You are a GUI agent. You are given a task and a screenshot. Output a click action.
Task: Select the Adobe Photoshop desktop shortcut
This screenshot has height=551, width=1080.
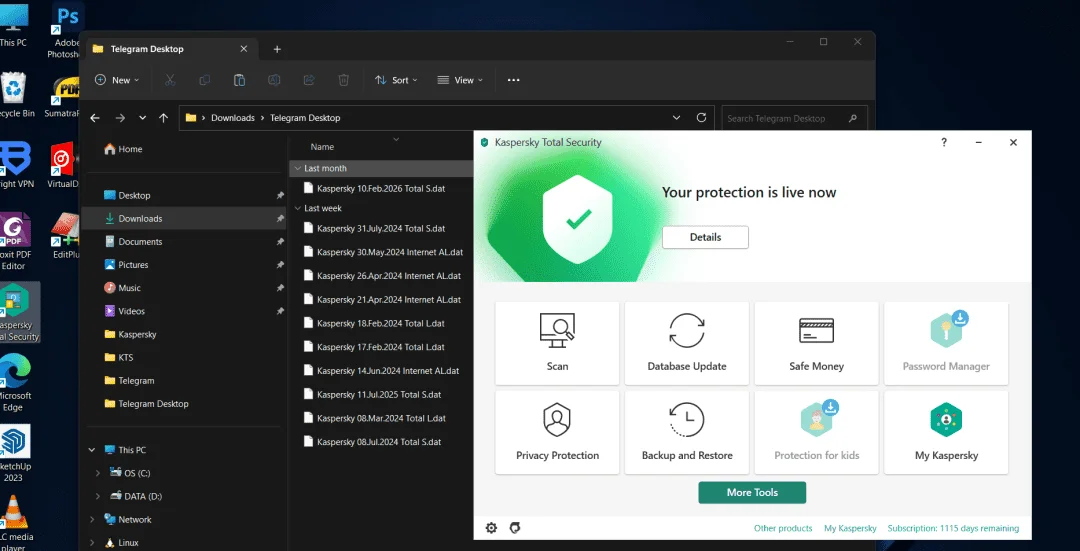(x=67, y=31)
